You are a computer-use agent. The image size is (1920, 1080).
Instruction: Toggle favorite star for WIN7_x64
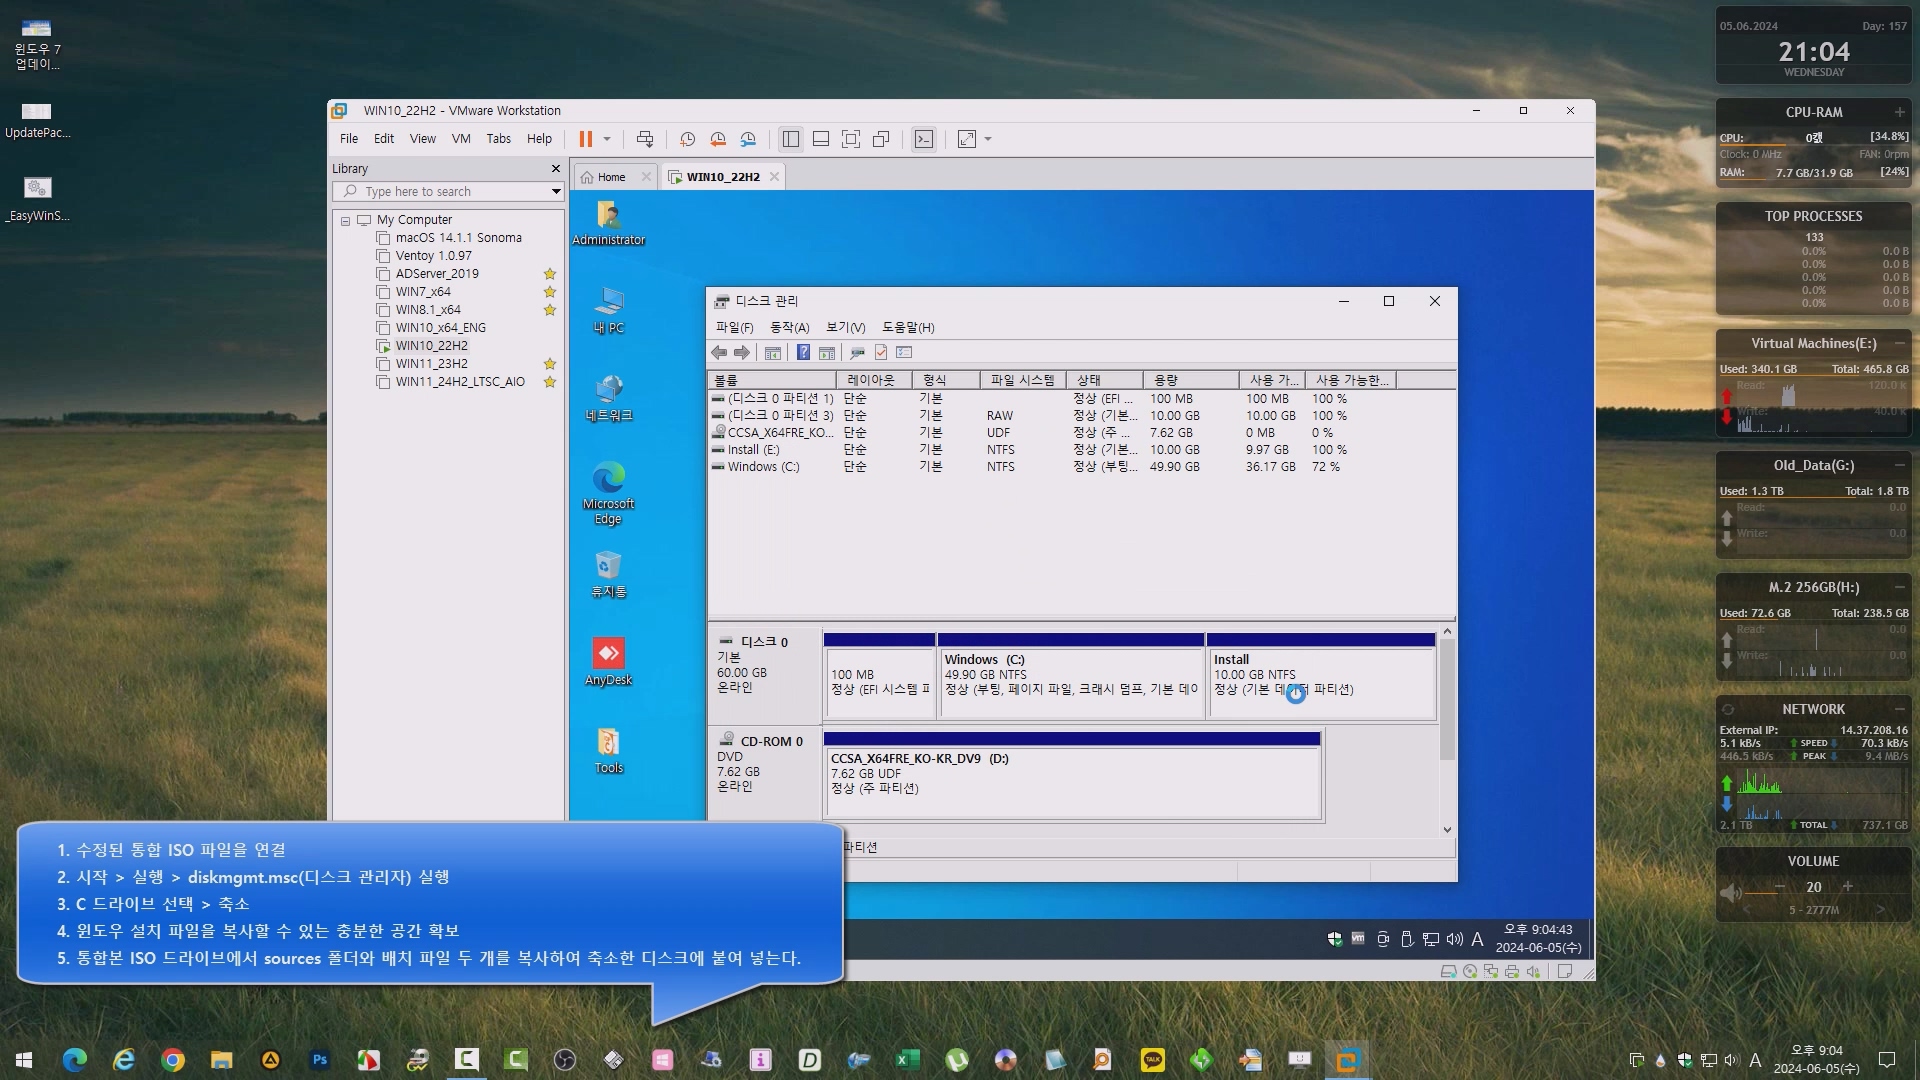pyautogui.click(x=549, y=292)
